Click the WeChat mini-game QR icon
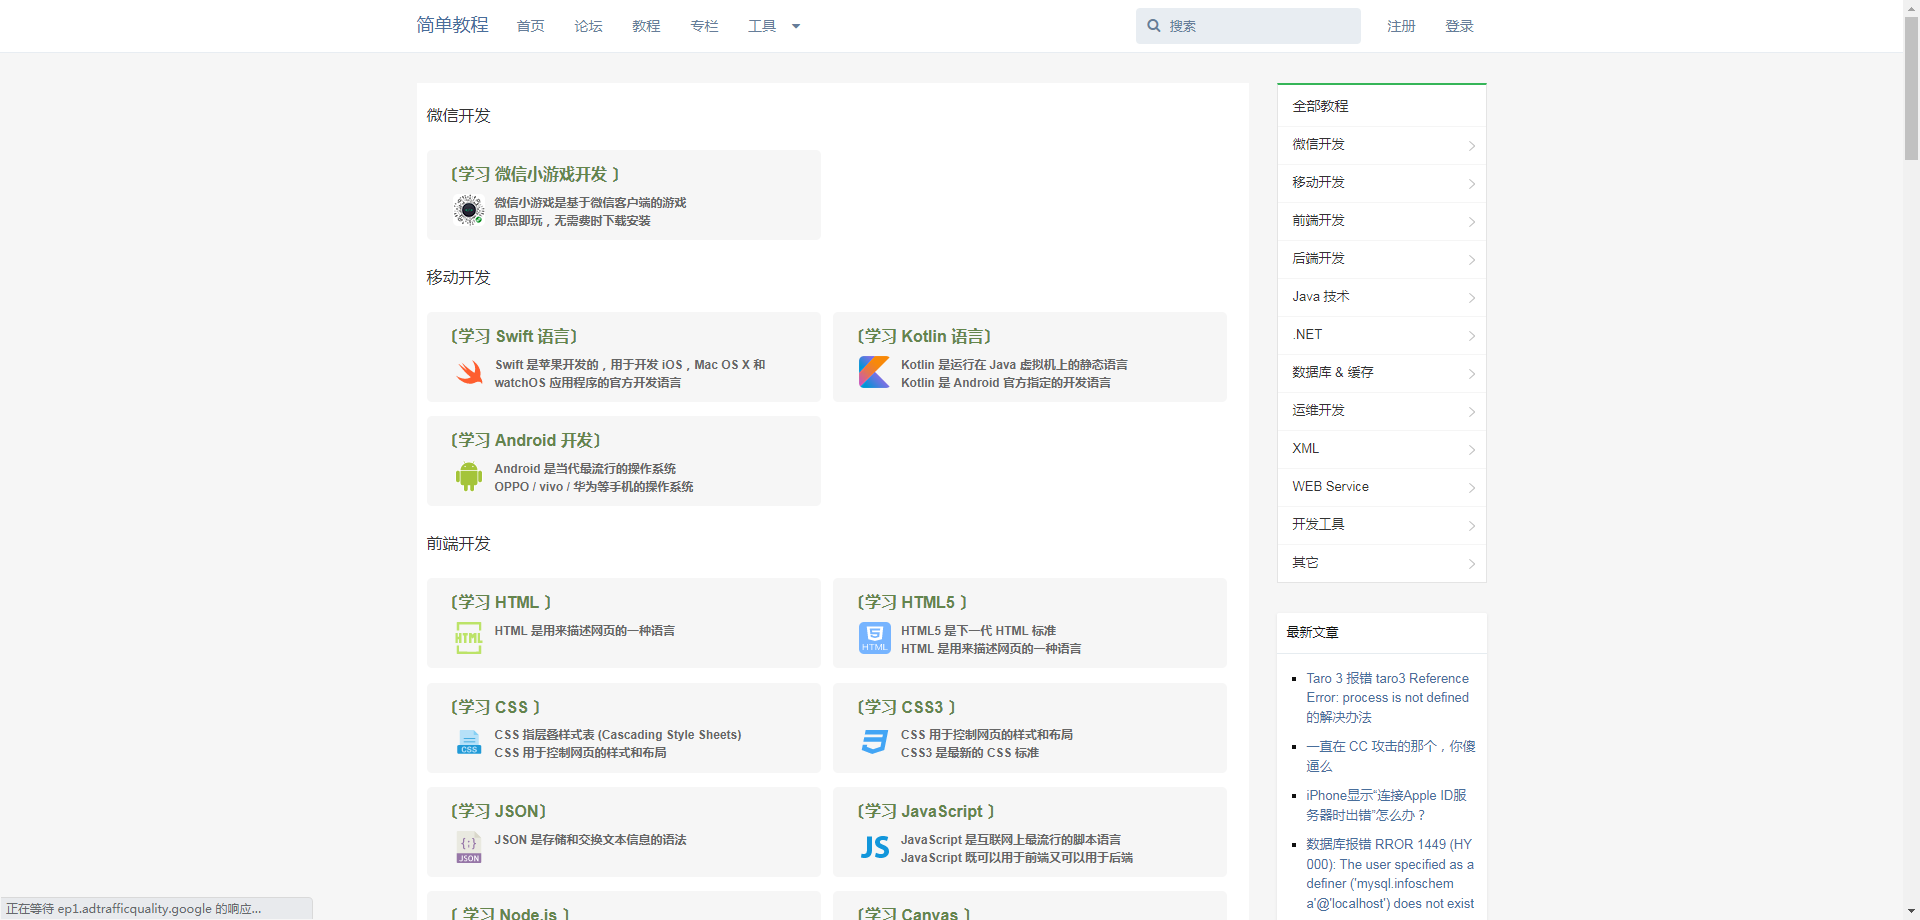Viewport: 1920px width, 920px height. pos(468,210)
